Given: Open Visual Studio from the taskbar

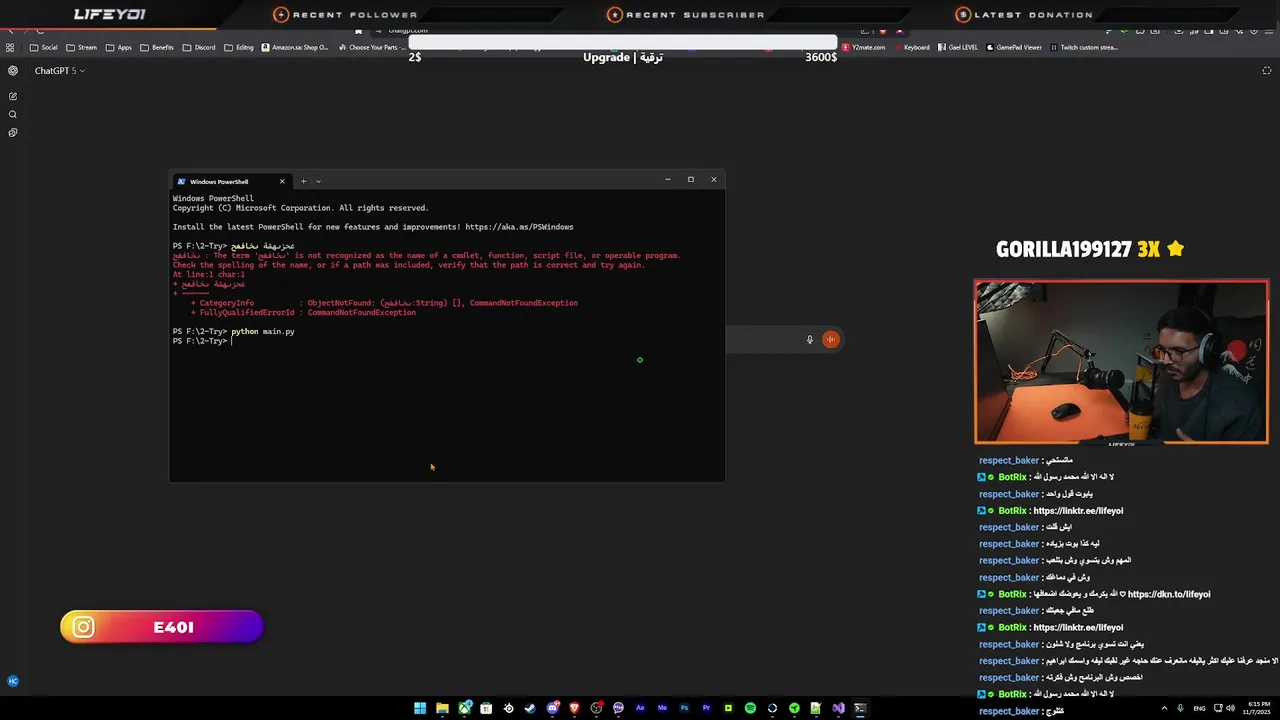Looking at the screenshot, I should tap(838, 708).
